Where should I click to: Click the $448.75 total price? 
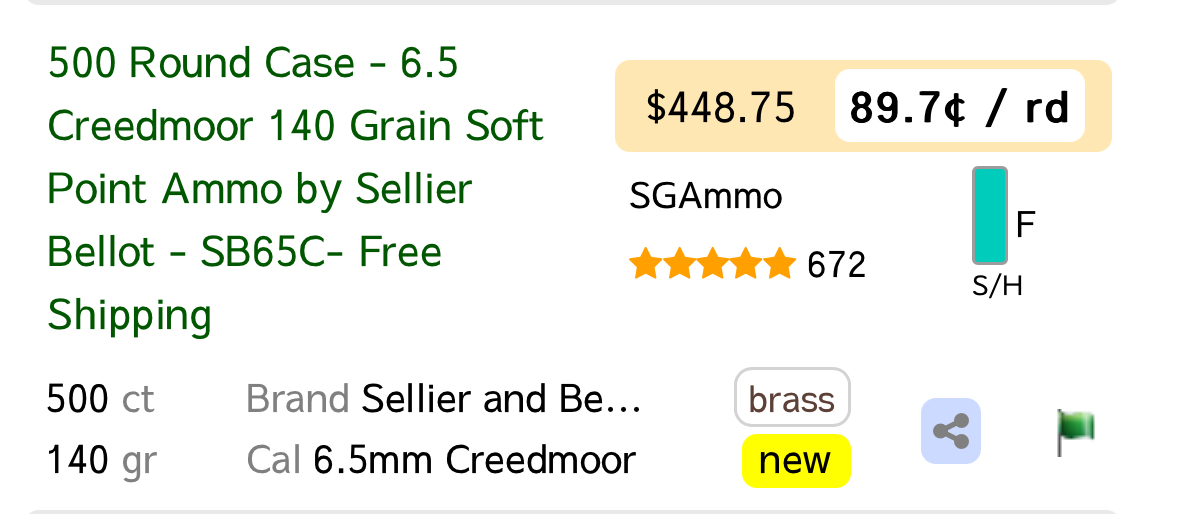(720, 107)
